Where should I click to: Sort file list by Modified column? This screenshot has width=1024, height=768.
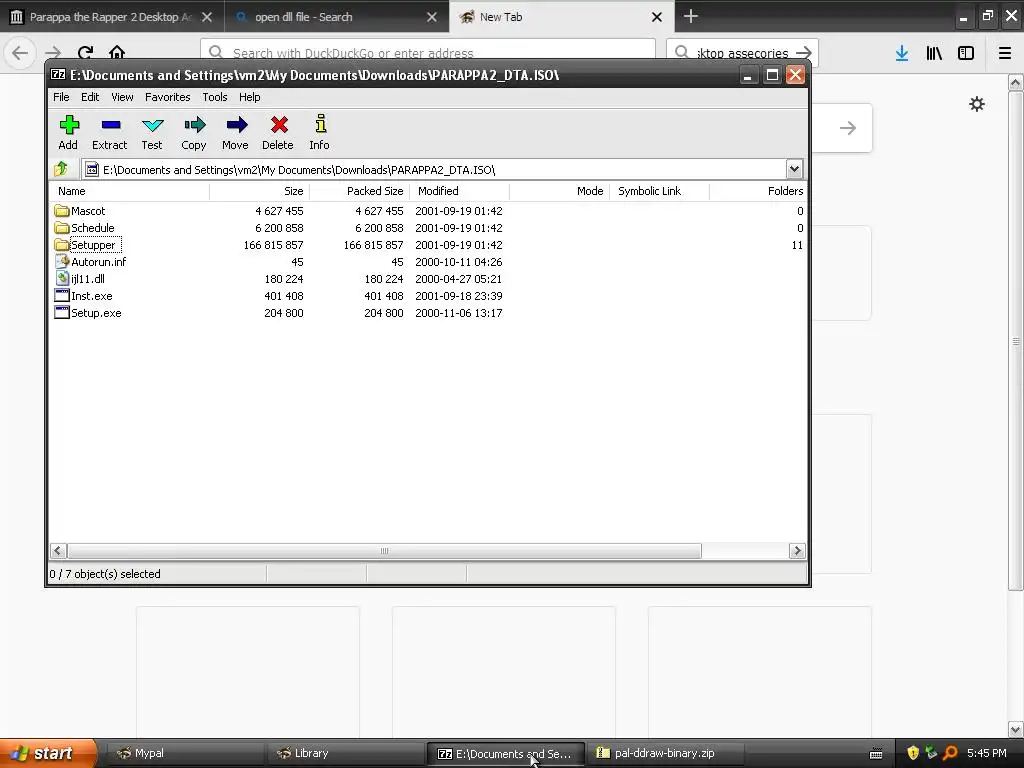[459, 191]
